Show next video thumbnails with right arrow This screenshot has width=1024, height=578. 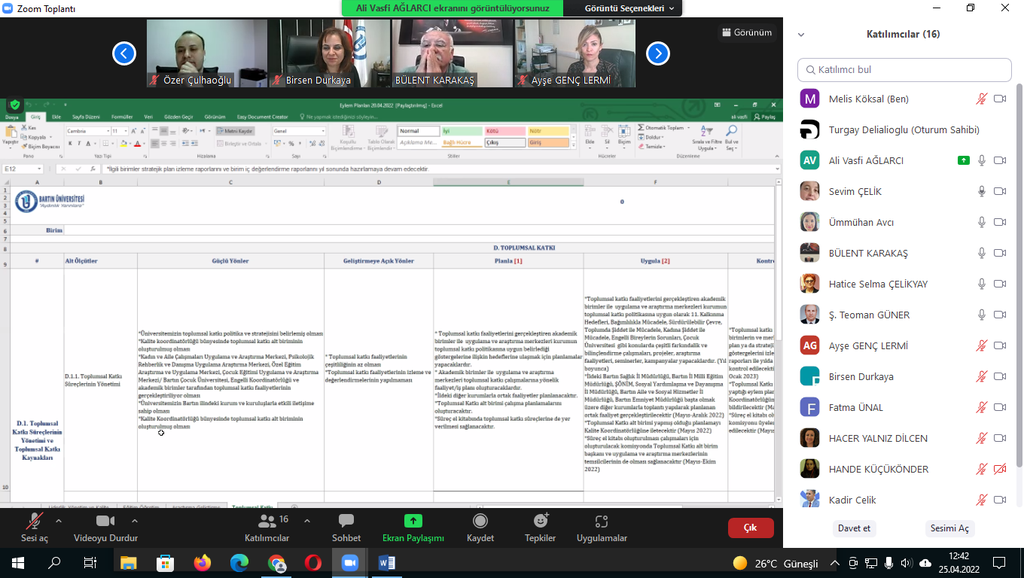click(657, 53)
